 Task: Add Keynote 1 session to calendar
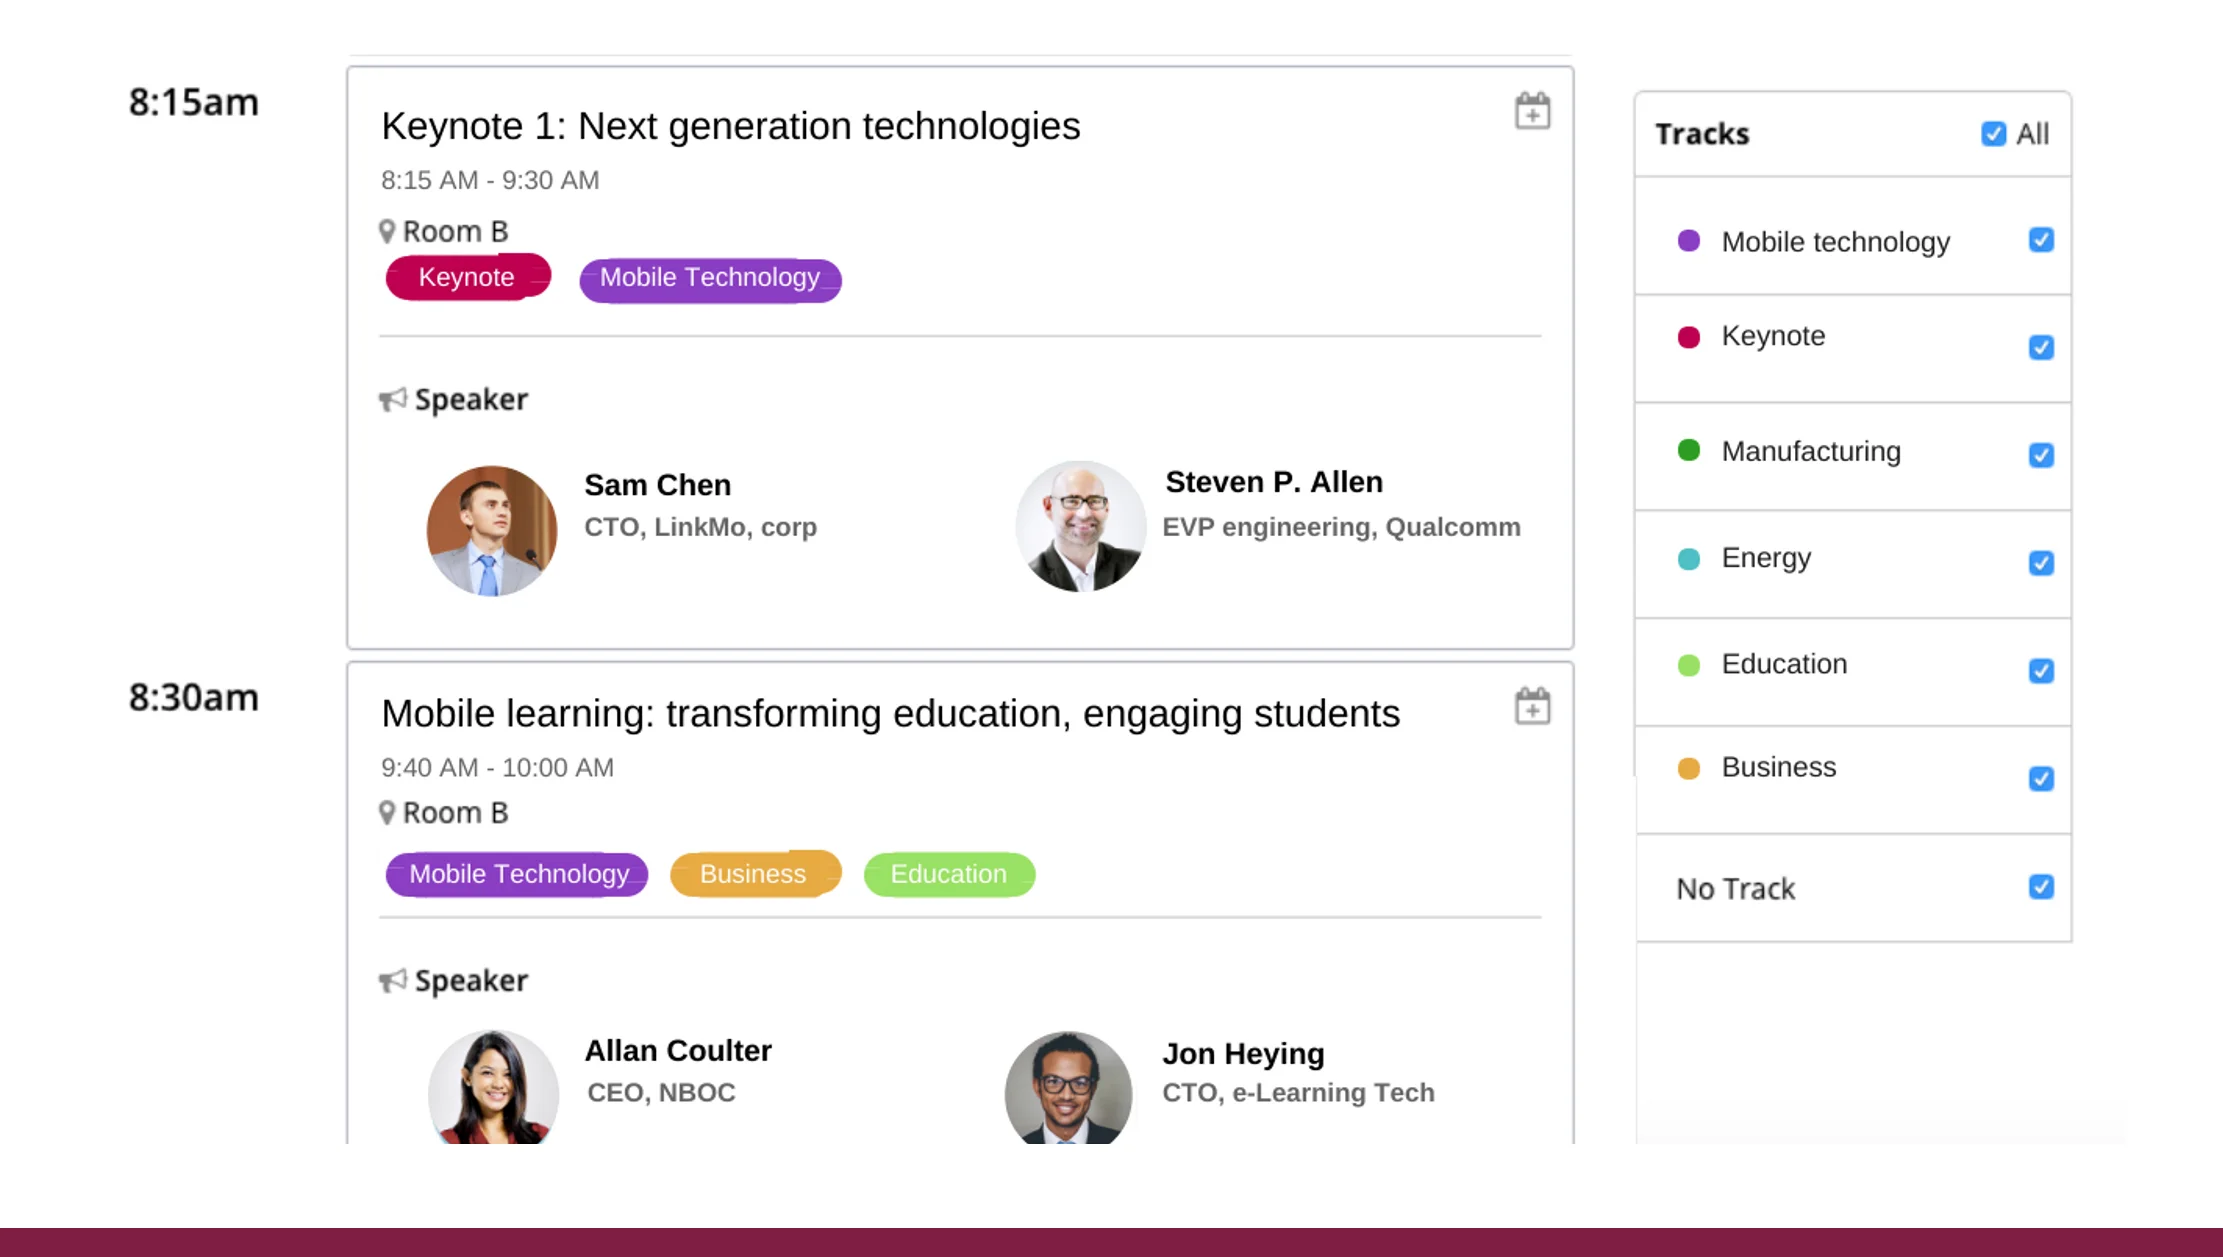click(1532, 111)
